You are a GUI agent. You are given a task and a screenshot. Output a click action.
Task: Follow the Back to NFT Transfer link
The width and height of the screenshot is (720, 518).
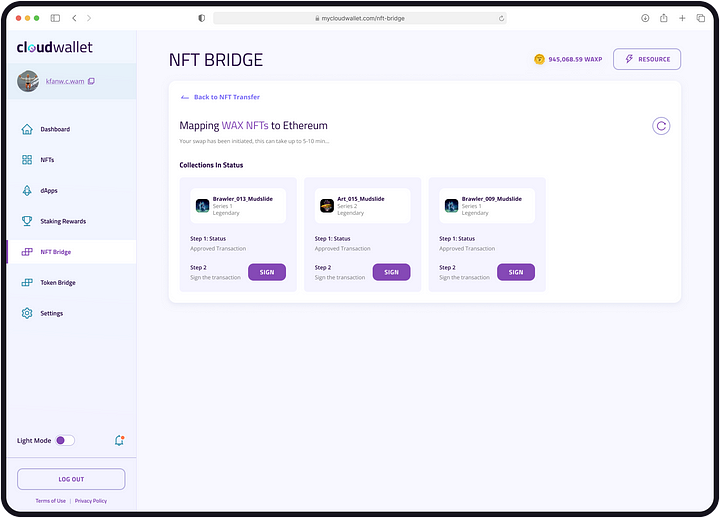click(227, 97)
